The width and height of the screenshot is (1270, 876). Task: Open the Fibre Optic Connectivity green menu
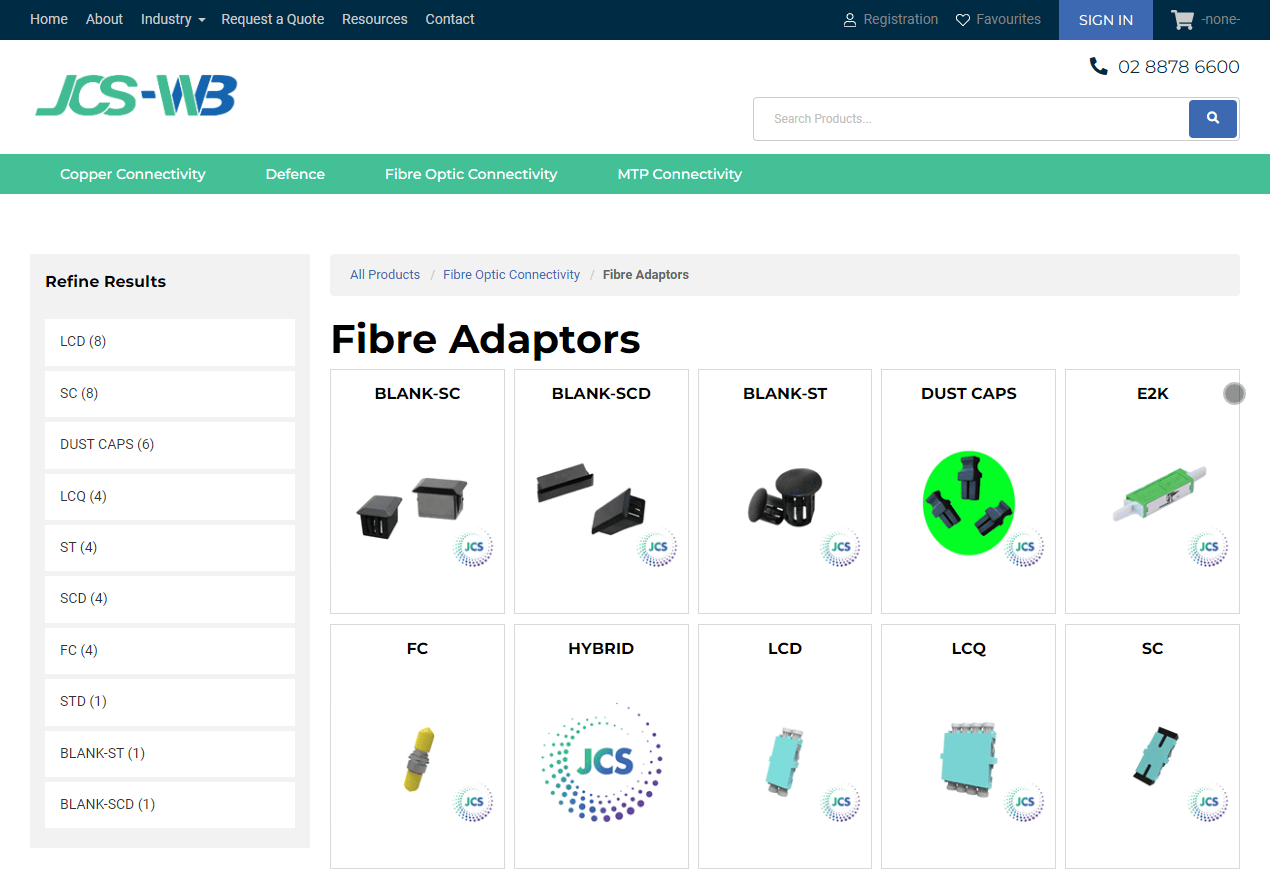[x=470, y=174]
